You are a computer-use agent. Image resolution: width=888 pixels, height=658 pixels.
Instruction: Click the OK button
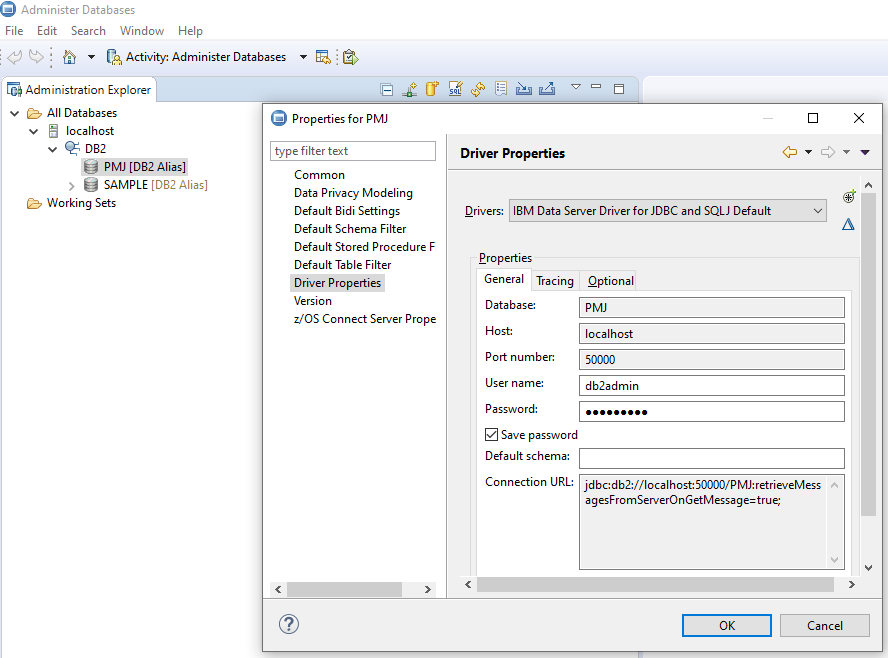click(x=726, y=625)
